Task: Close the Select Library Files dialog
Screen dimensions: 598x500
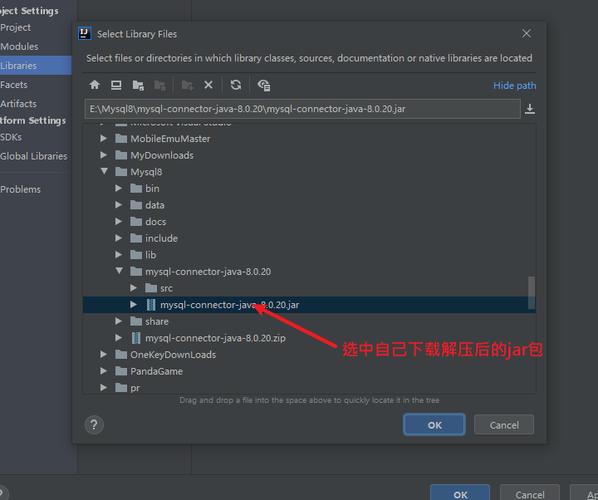Action: click(526, 34)
